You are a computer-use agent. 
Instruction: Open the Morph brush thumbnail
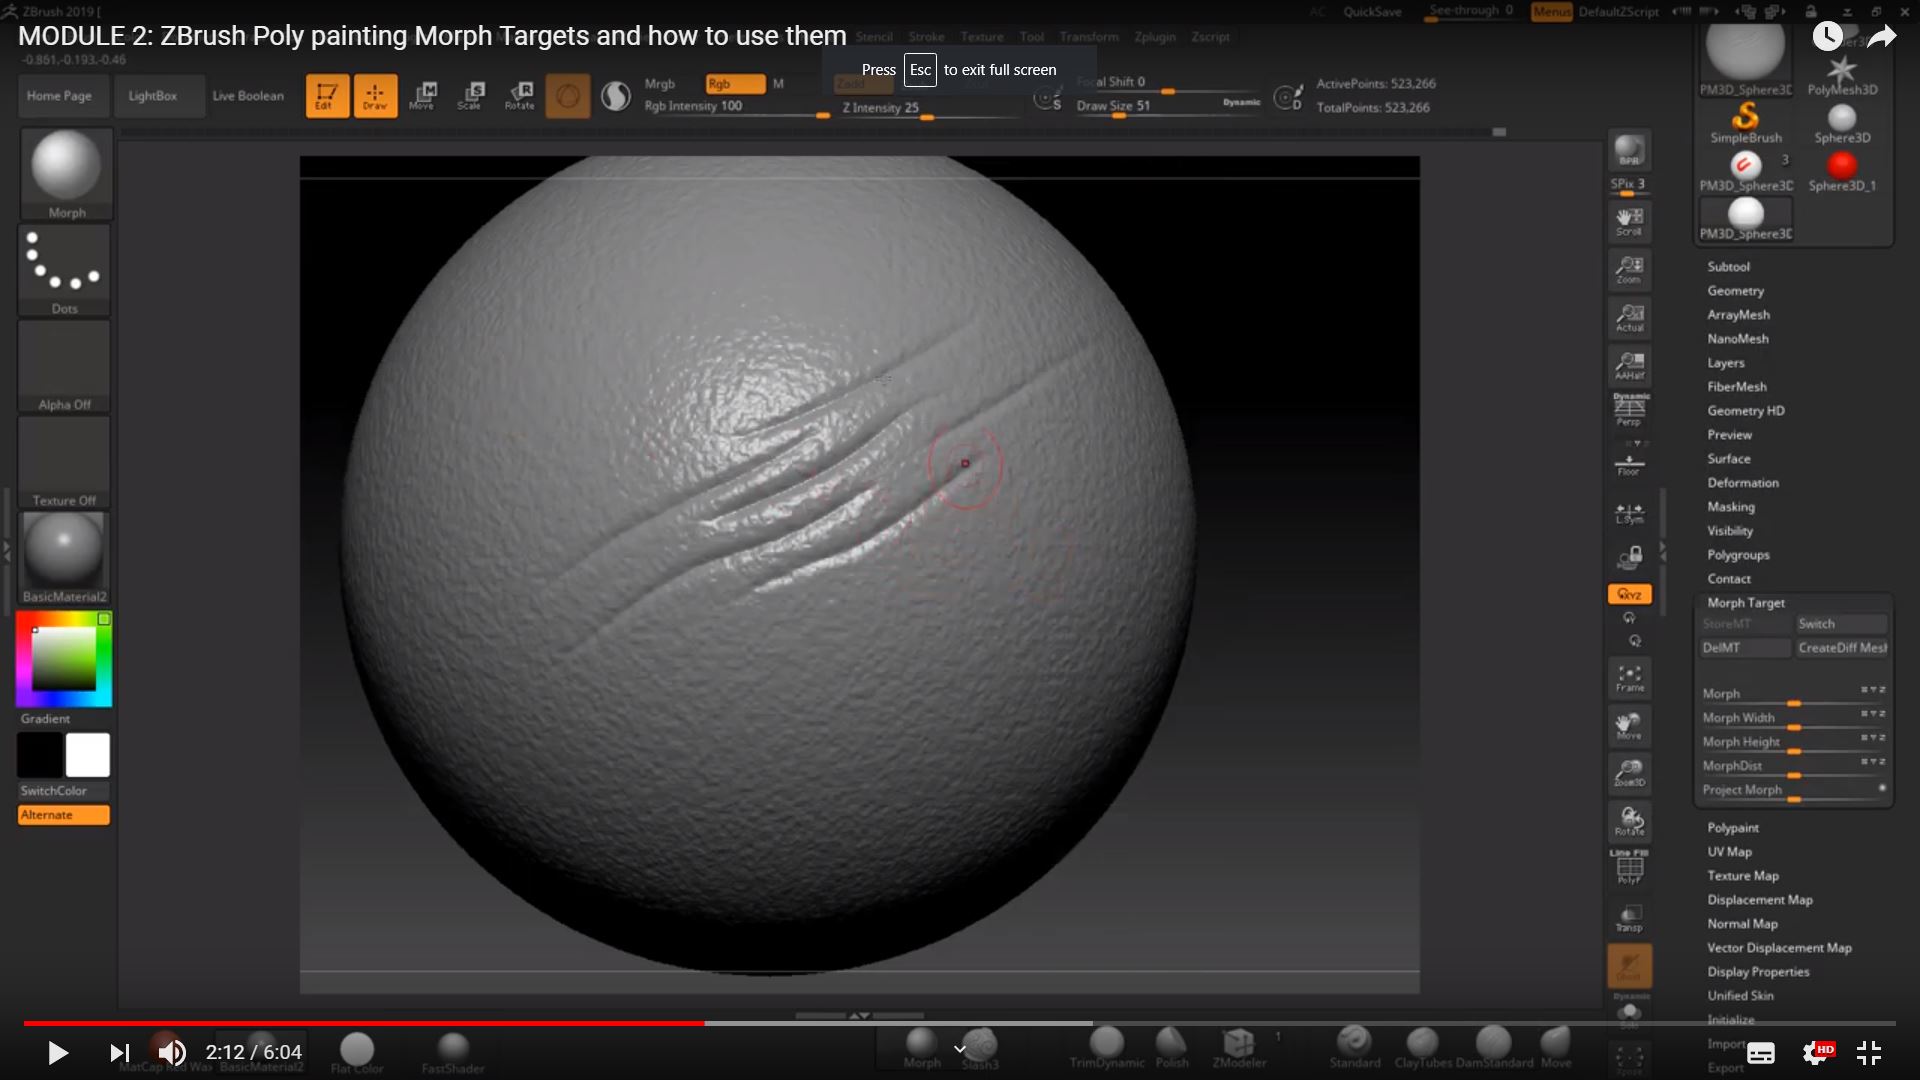66,173
